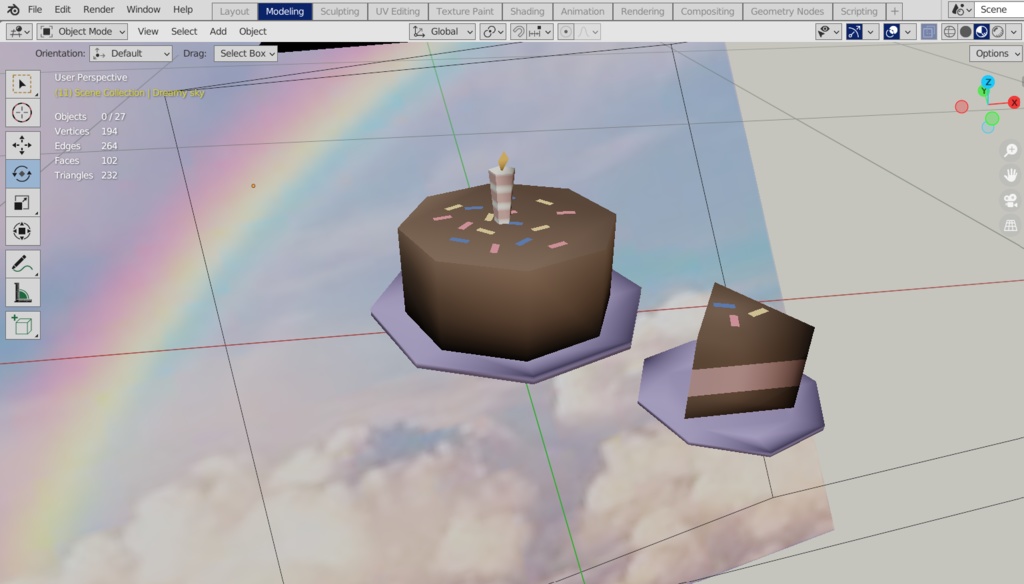Open the Object Mode dropdown
1024x584 pixels.
[82, 31]
